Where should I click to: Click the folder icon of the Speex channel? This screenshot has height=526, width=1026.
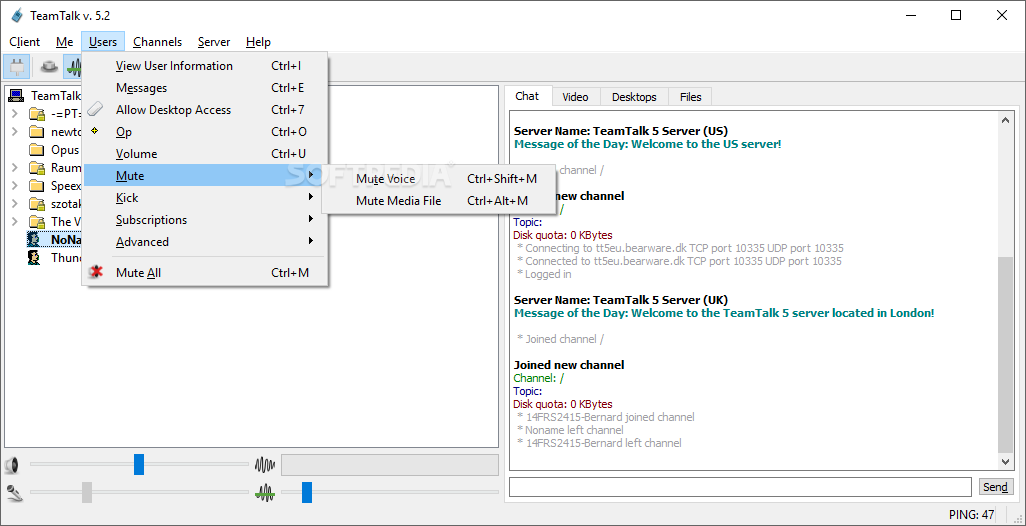click(37, 186)
